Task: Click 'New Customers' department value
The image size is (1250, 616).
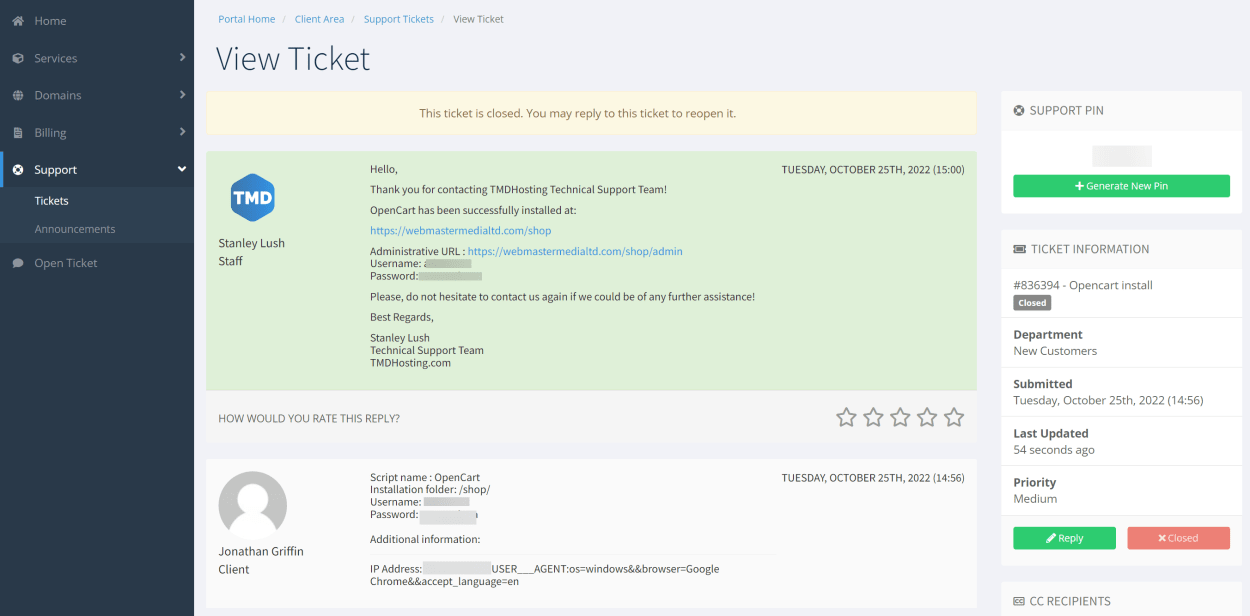Action: [x=1055, y=351]
